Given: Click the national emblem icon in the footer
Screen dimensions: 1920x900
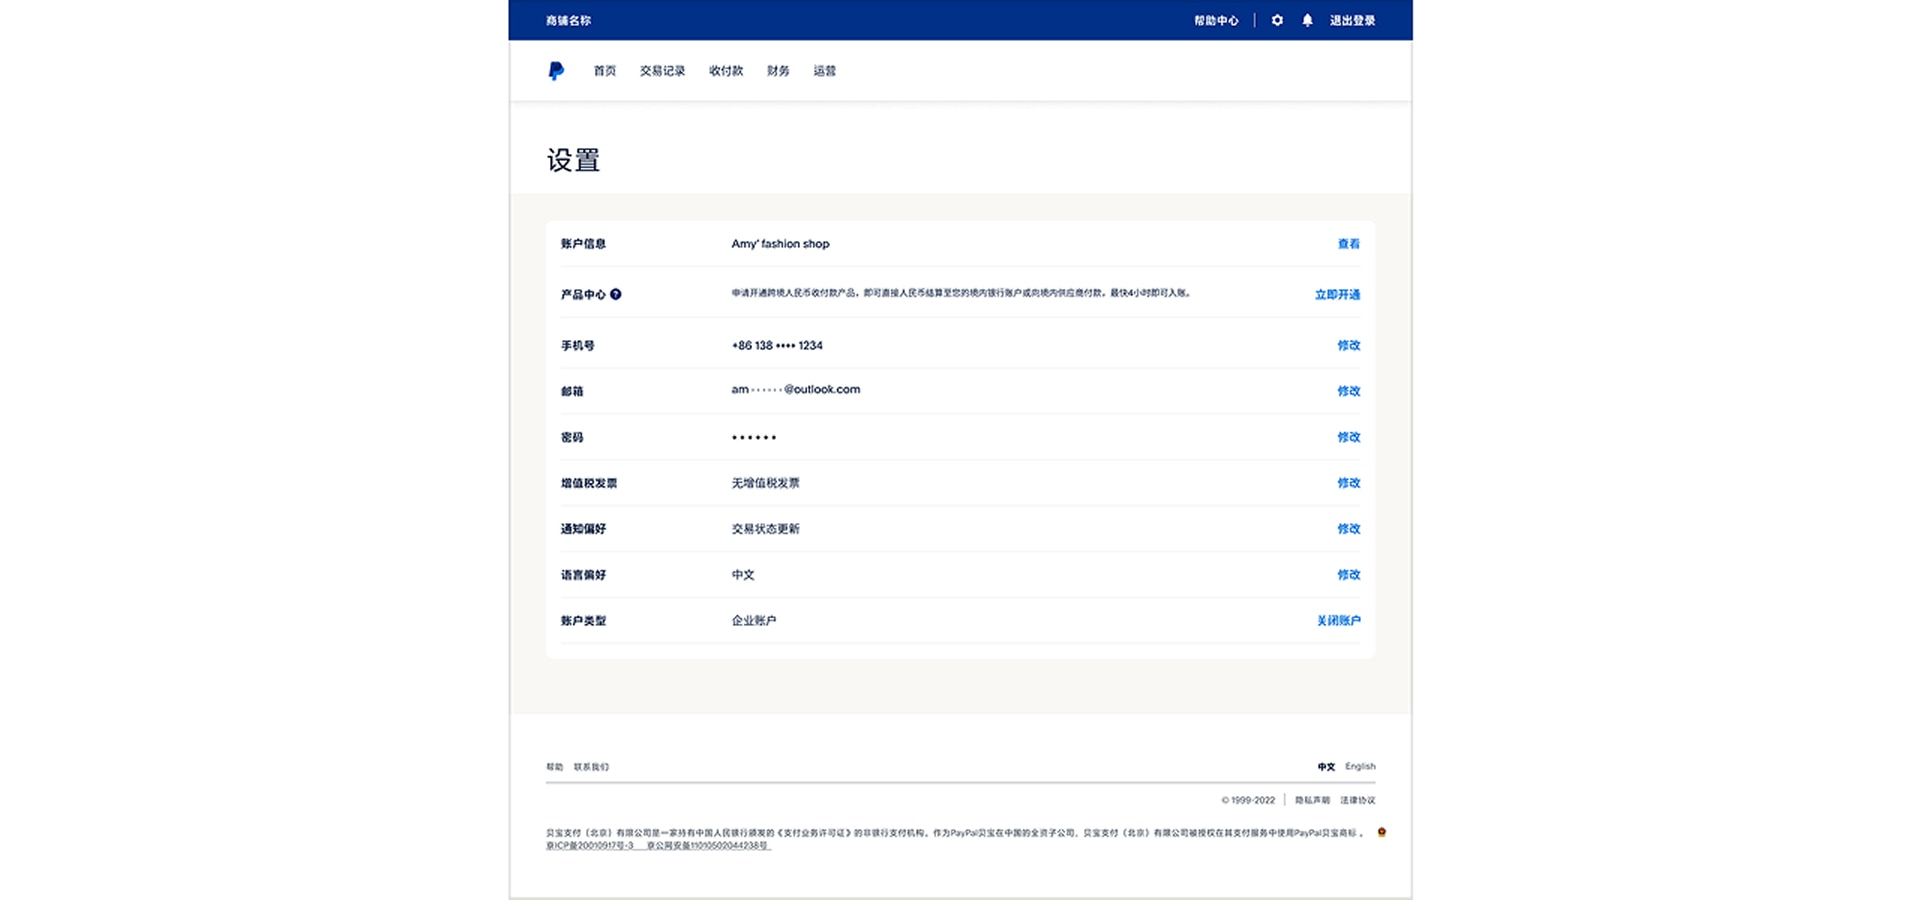Looking at the screenshot, I should pos(1383,834).
